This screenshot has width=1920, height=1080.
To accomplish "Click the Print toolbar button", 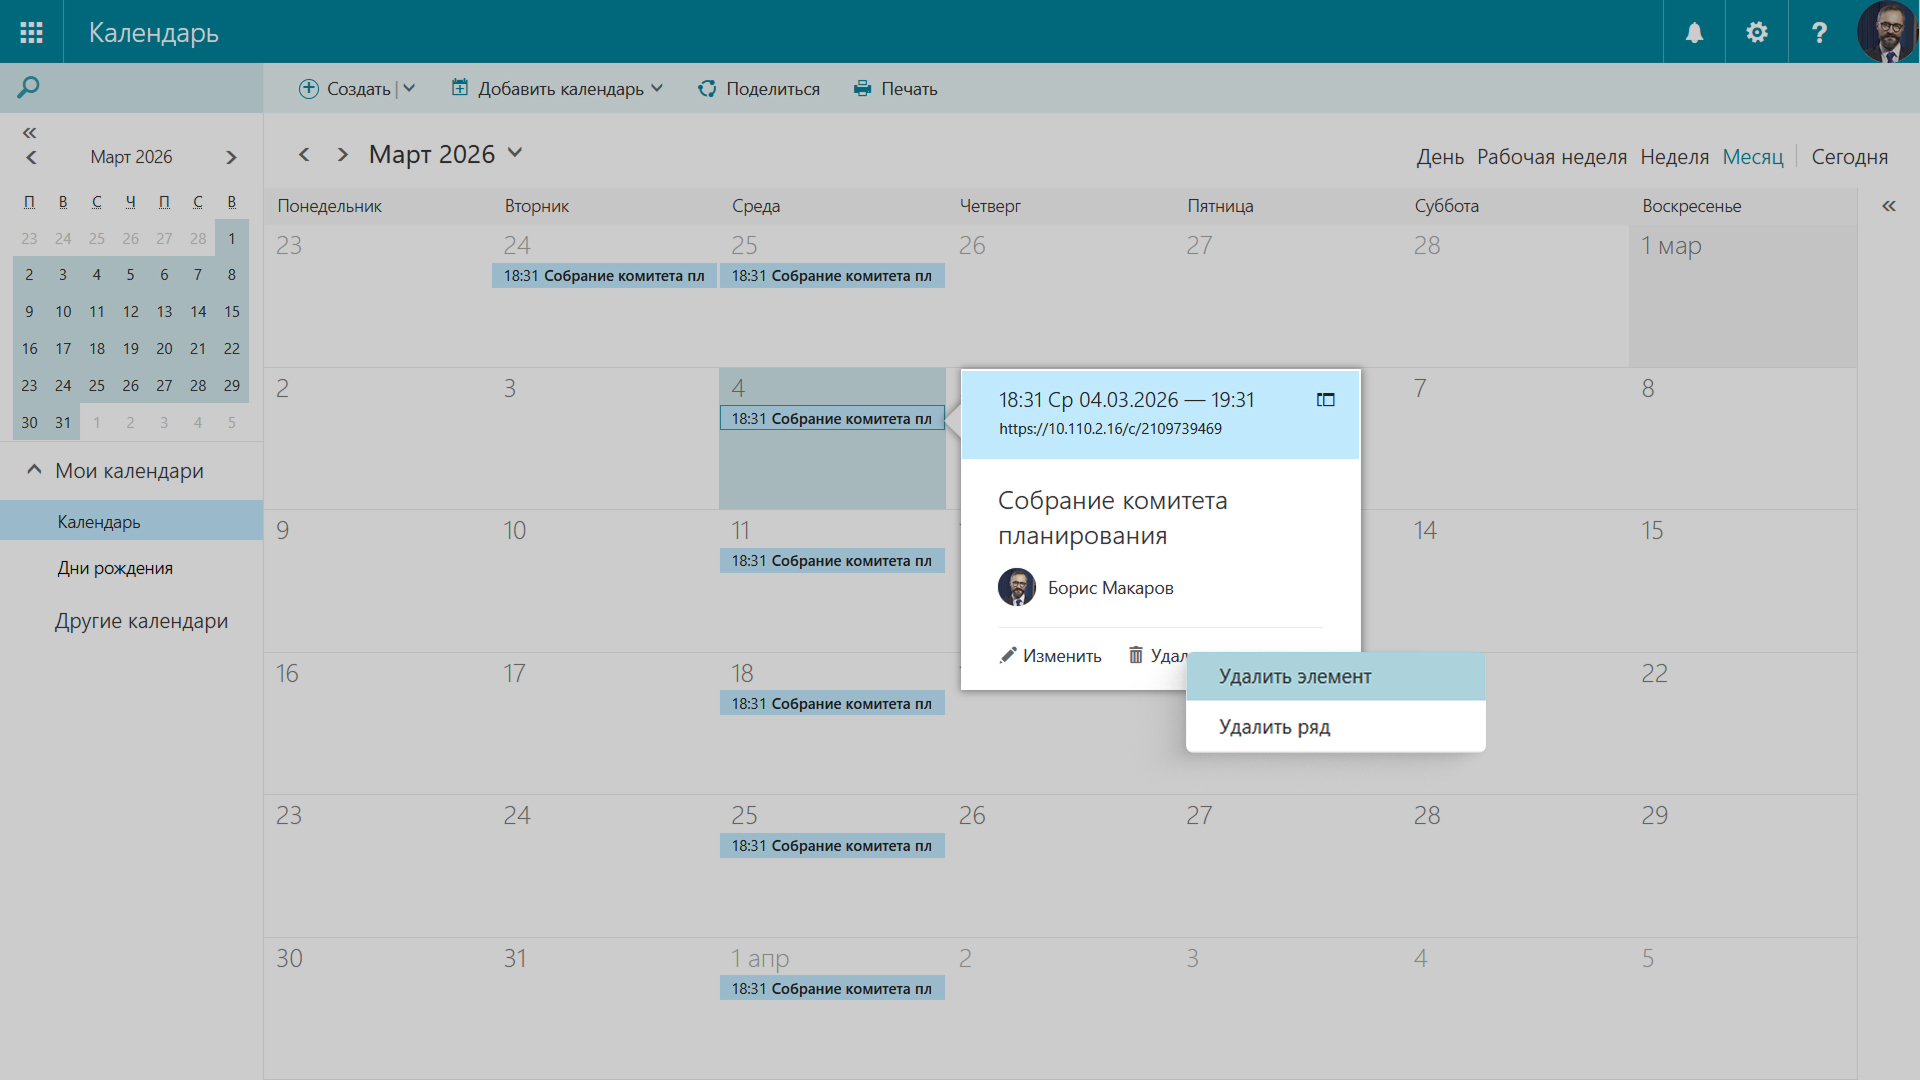I will [x=895, y=89].
